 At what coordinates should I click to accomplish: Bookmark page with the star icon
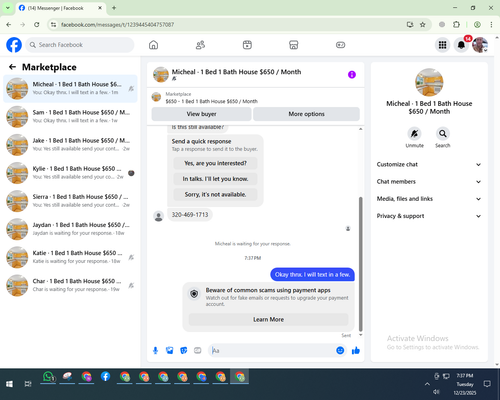tap(423, 24)
